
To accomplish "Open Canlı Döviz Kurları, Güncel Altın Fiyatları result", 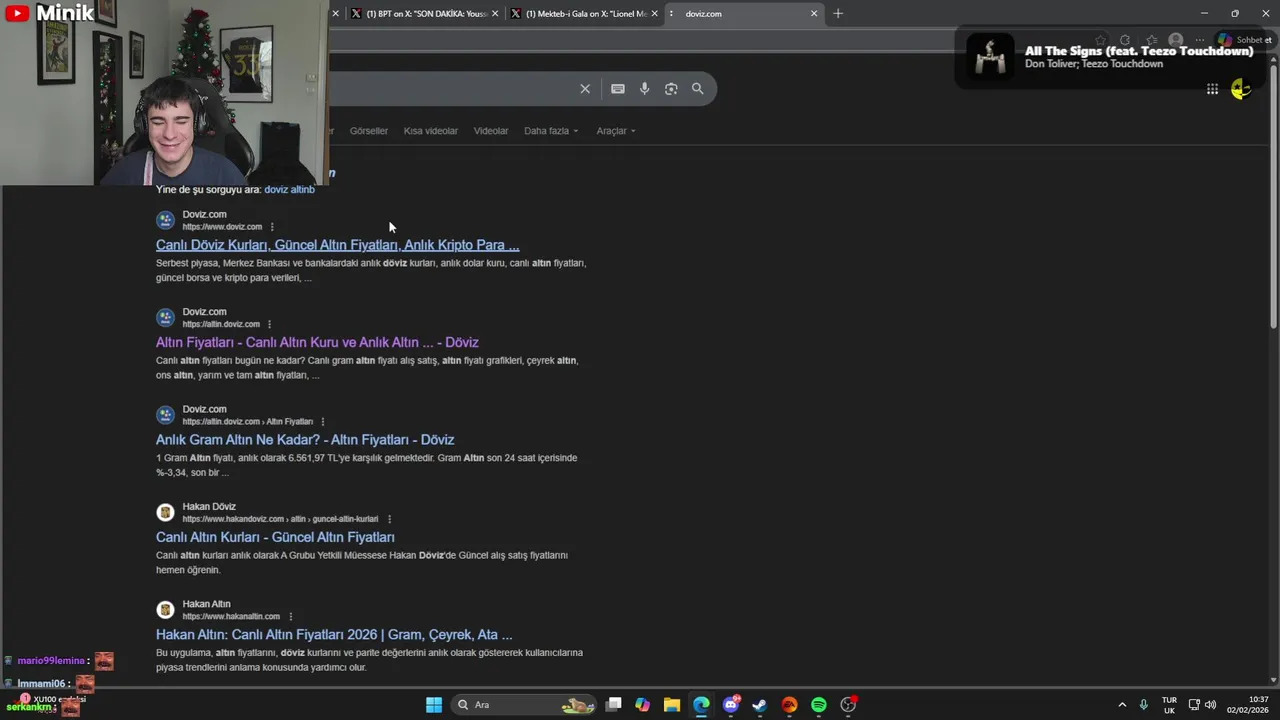I will [x=337, y=245].
